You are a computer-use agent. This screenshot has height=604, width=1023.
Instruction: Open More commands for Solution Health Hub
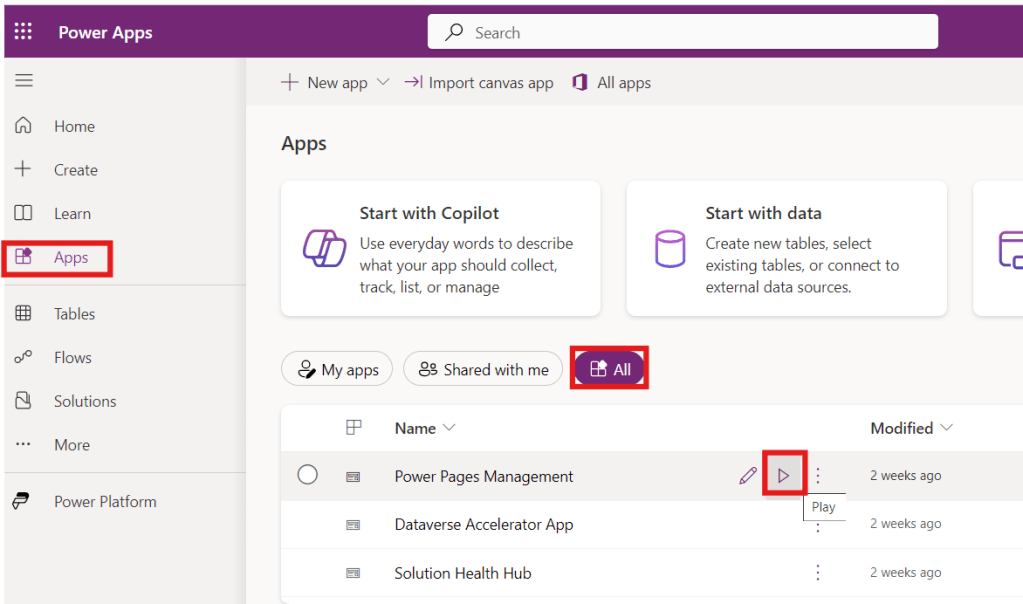(818, 573)
